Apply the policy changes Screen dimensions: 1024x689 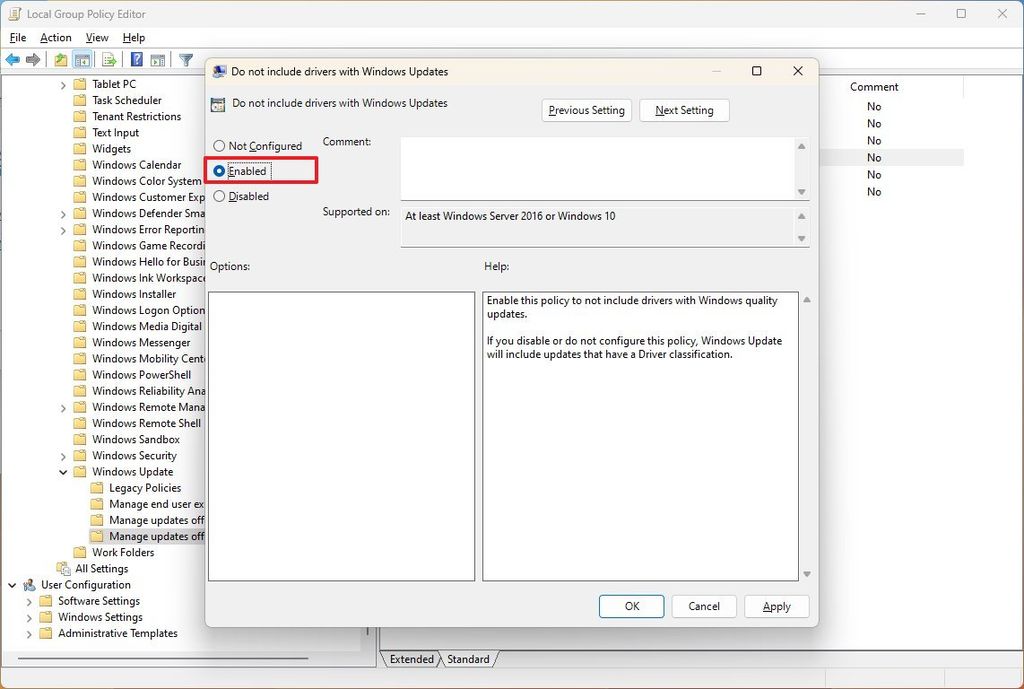[x=776, y=606]
